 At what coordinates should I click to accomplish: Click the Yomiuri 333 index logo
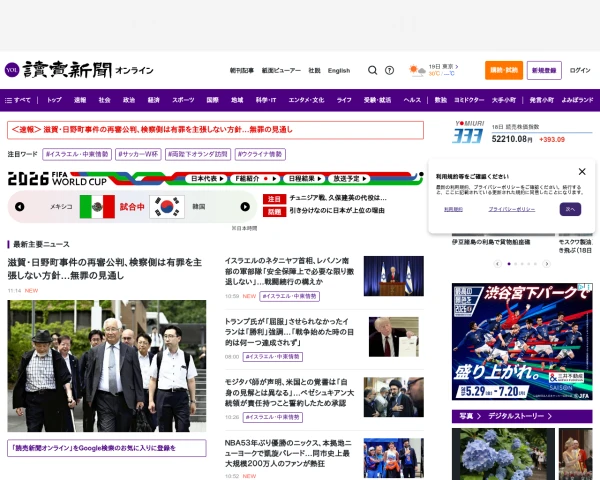pos(469,132)
